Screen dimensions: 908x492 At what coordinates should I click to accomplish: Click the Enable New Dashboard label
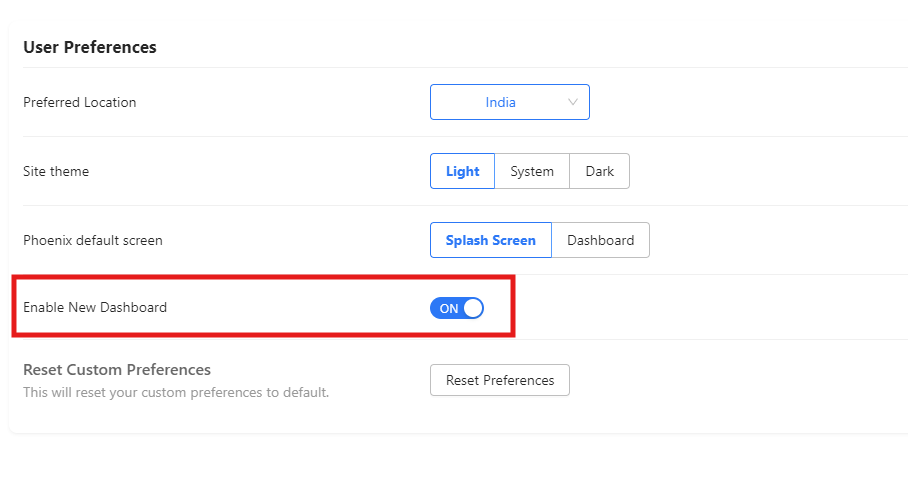pyautogui.click(x=95, y=308)
